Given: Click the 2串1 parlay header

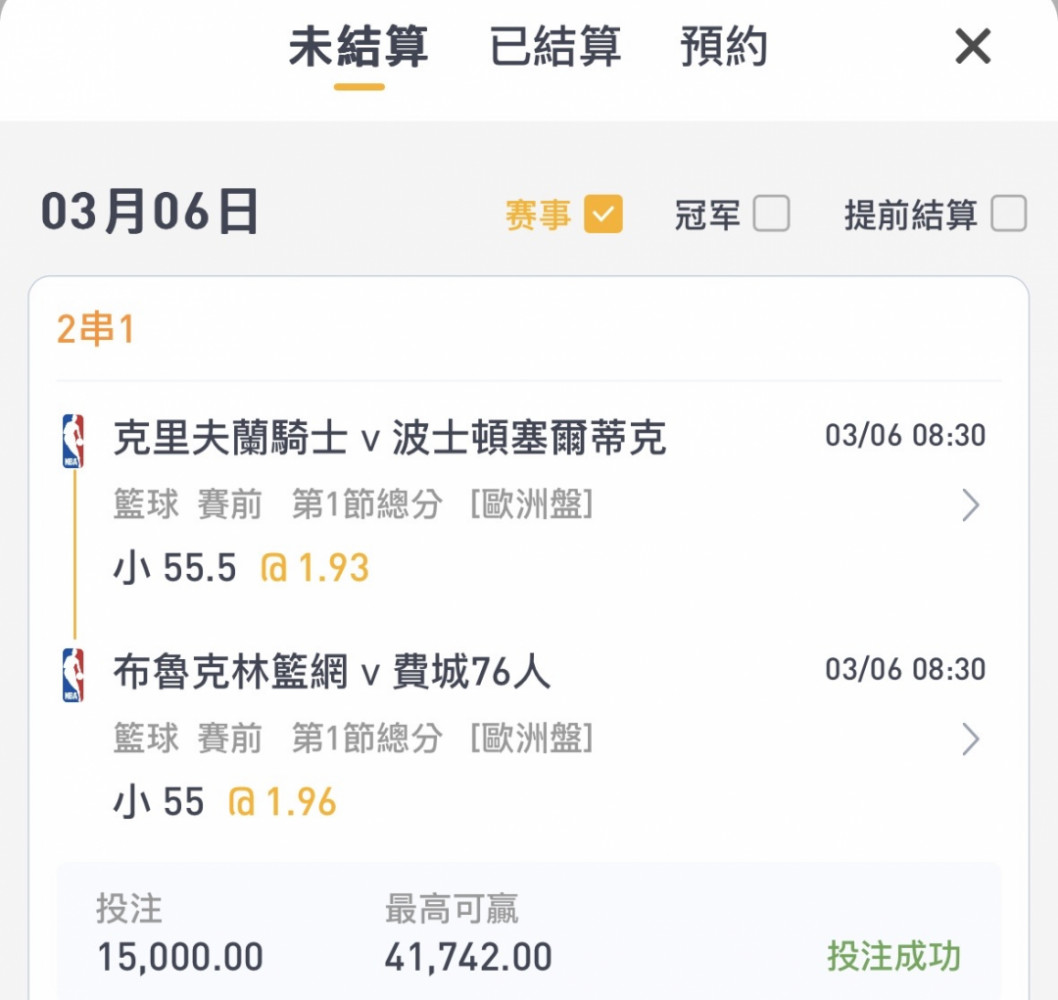Looking at the screenshot, I should tap(95, 330).
